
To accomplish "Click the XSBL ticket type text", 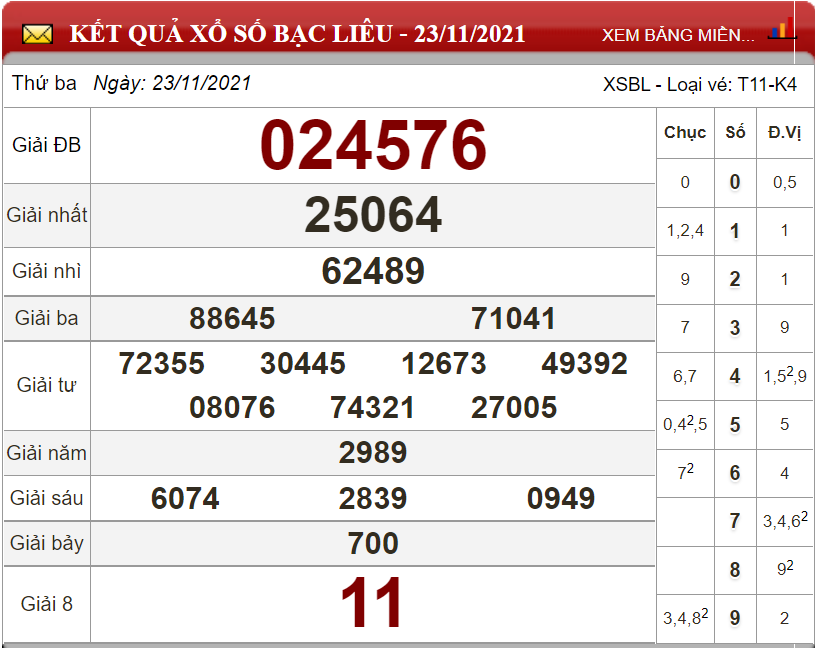I will click(699, 84).
